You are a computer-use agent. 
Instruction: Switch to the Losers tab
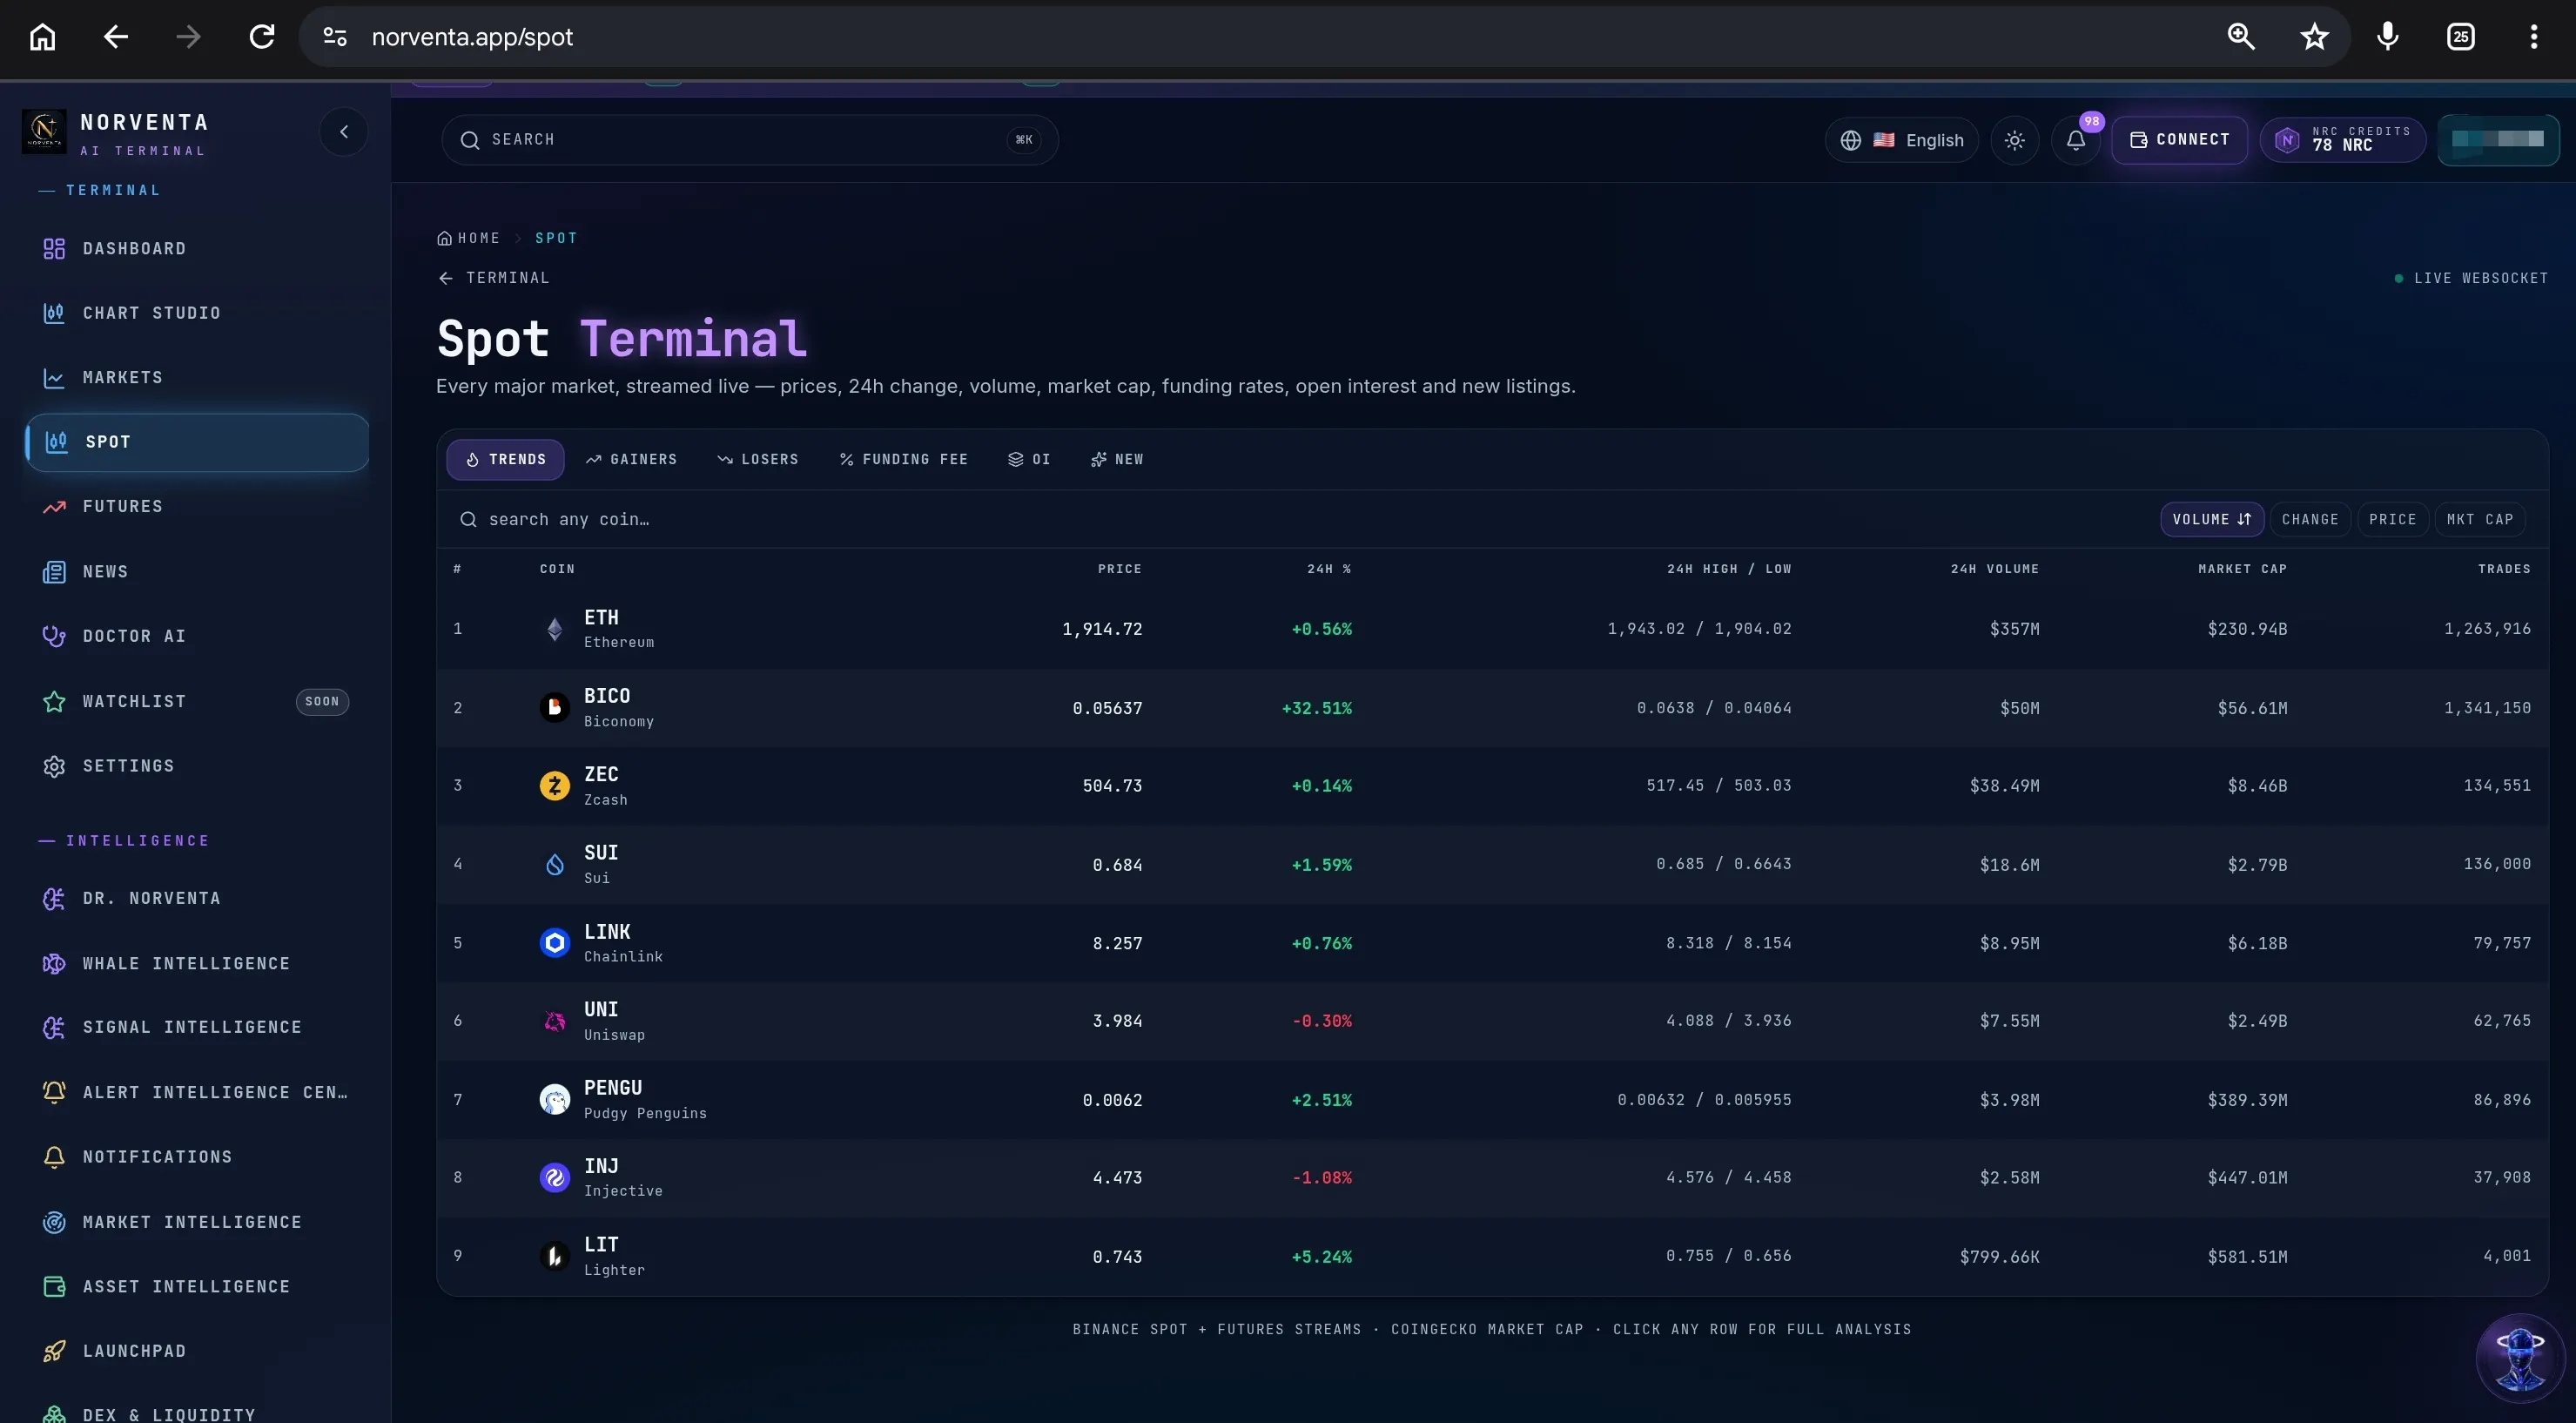pyautogui.click(x=758, y=460)
